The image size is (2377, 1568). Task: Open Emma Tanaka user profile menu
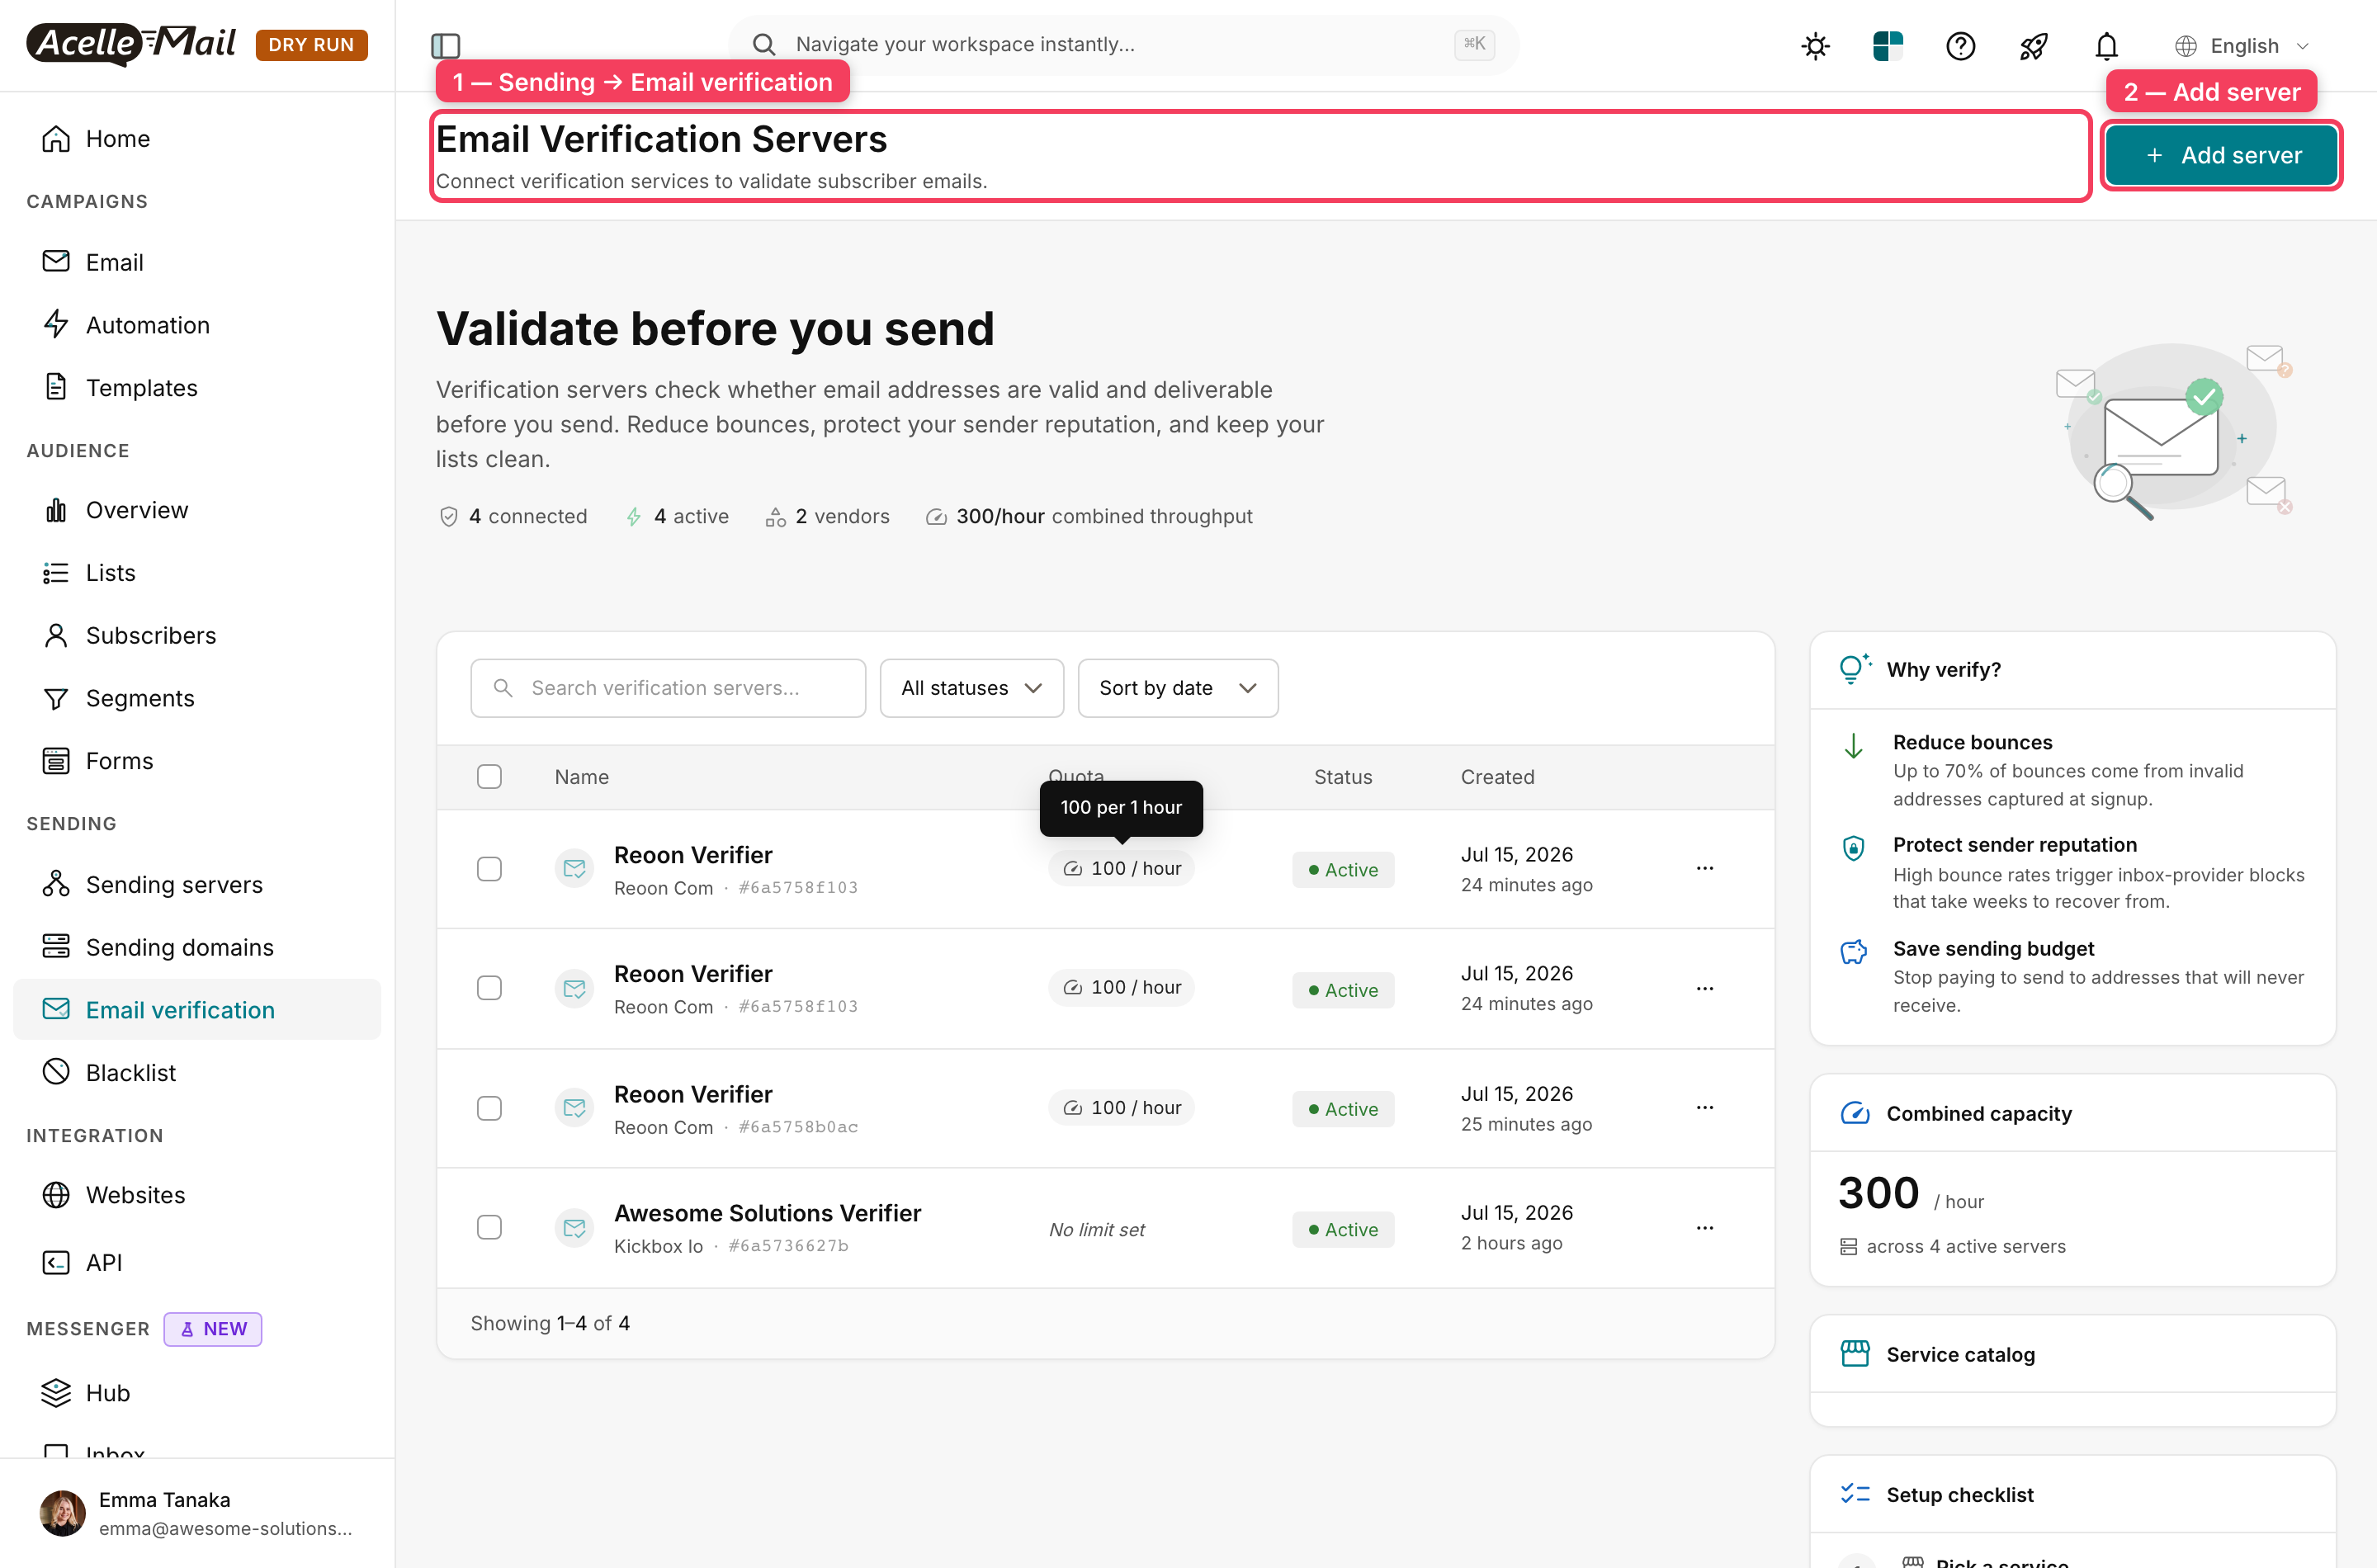(x=197, y=1513)
